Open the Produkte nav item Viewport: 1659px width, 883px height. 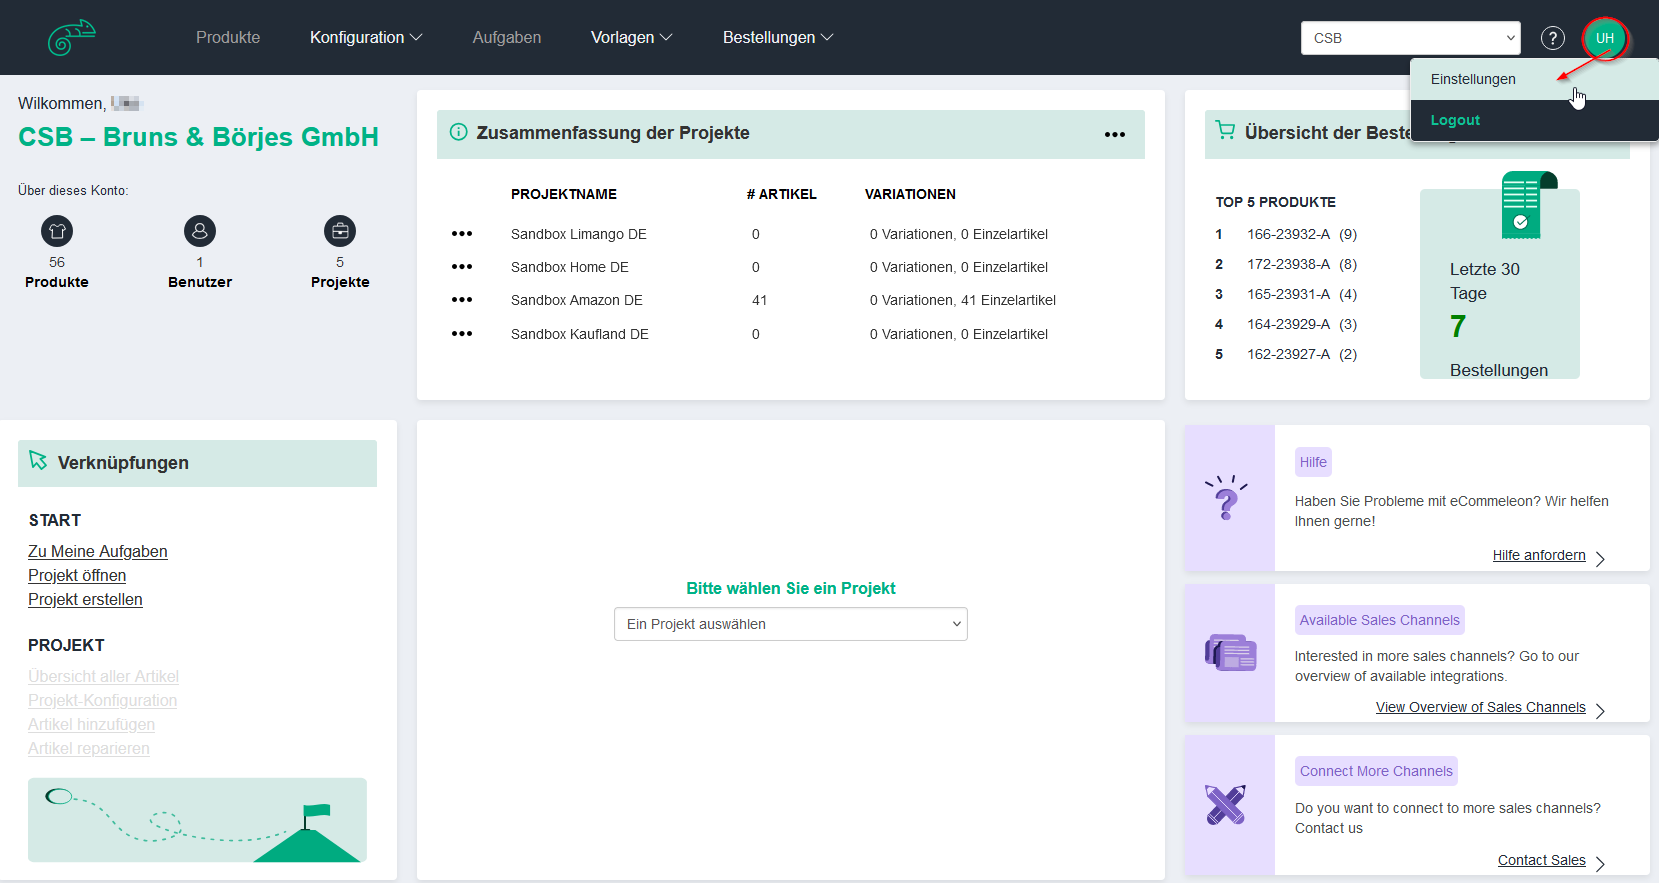[x=228, y=38]
